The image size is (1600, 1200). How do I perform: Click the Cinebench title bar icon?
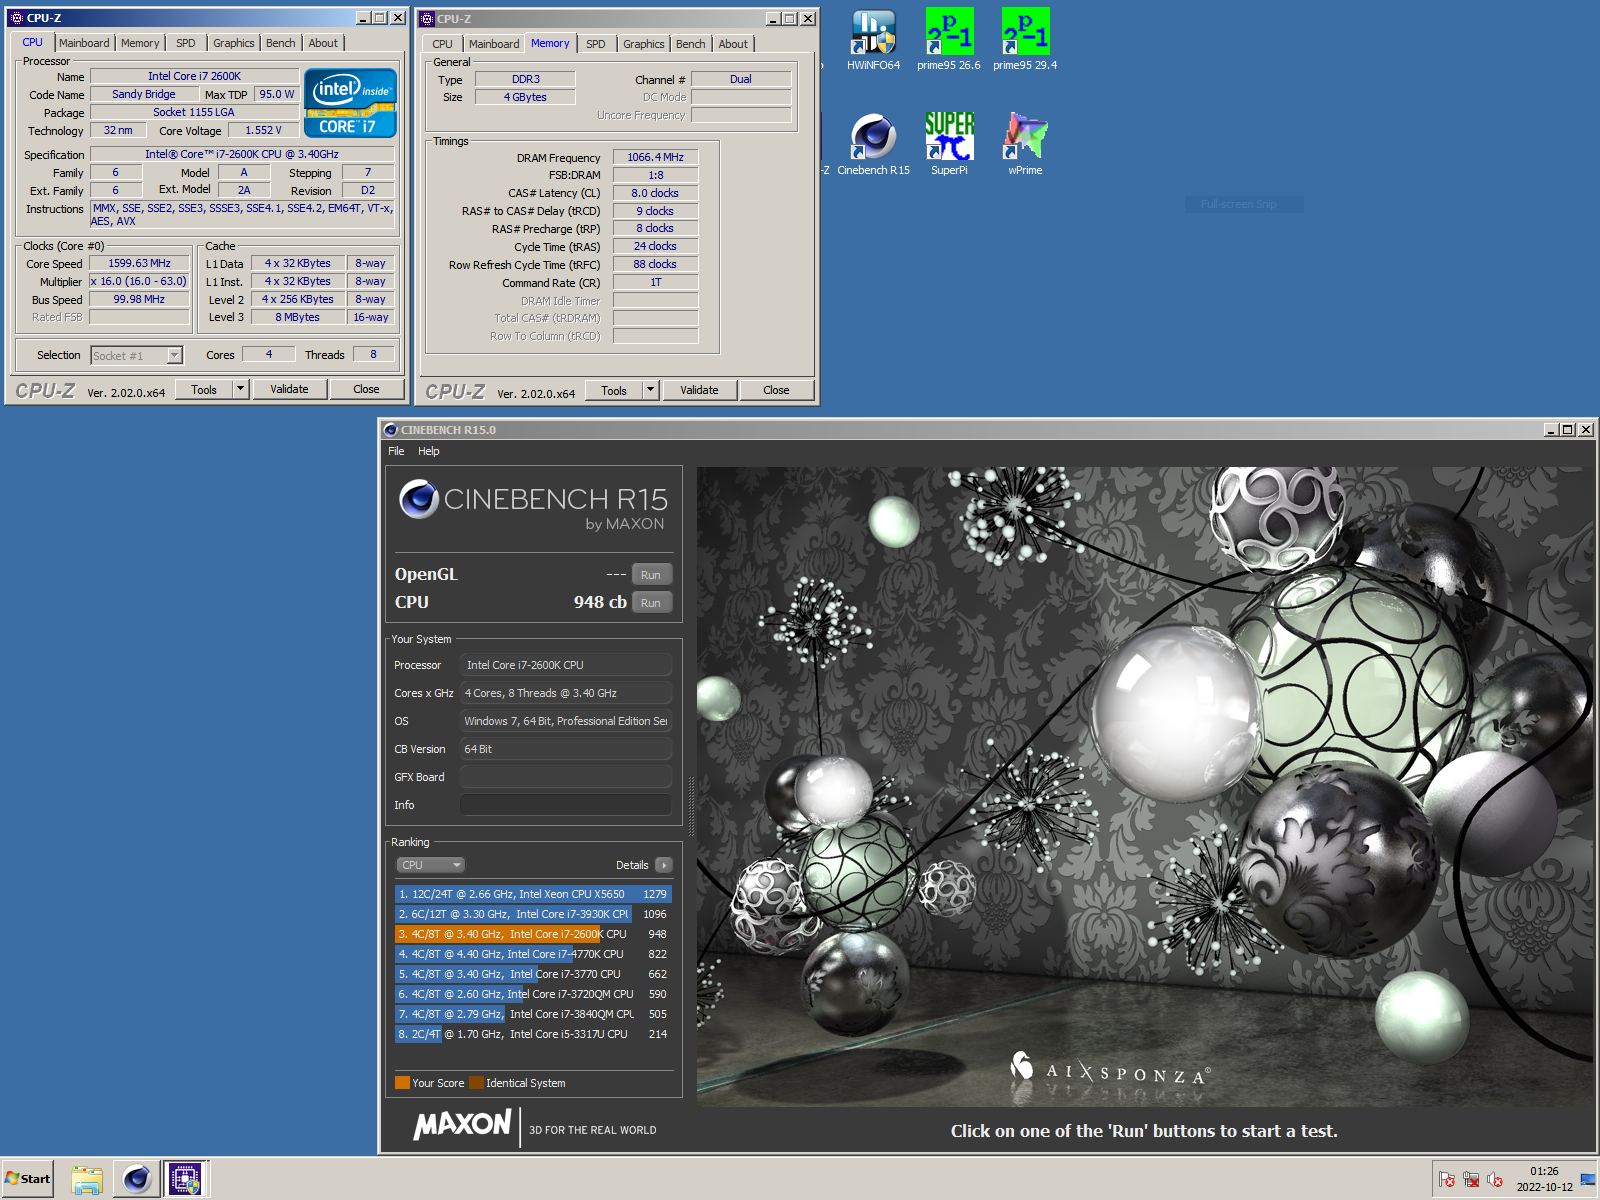pyautogui.click(x=391, y=430)
